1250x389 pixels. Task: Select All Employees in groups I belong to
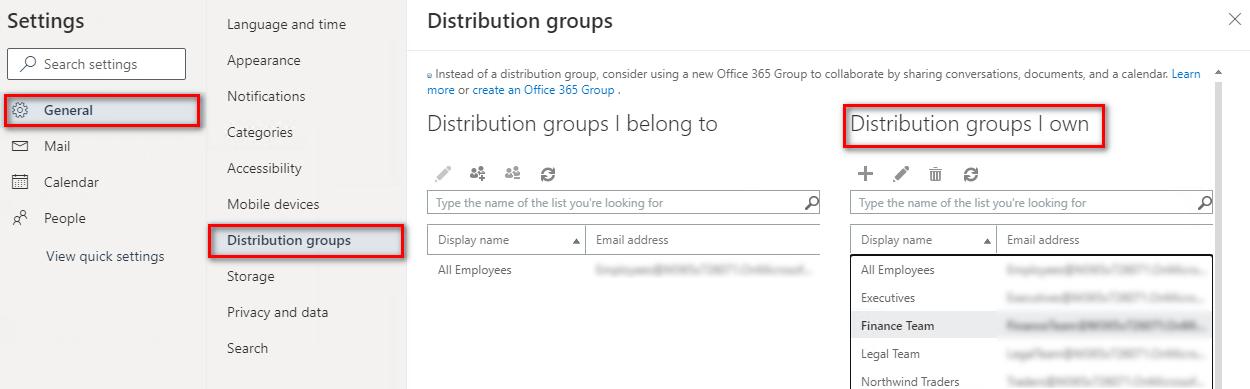(x=623, y=270)
